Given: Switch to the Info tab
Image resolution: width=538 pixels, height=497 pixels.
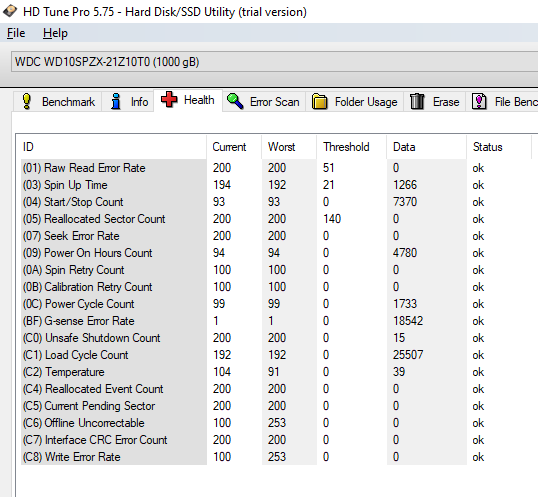Looking at the screenshot, I should [x=128, y=102].
